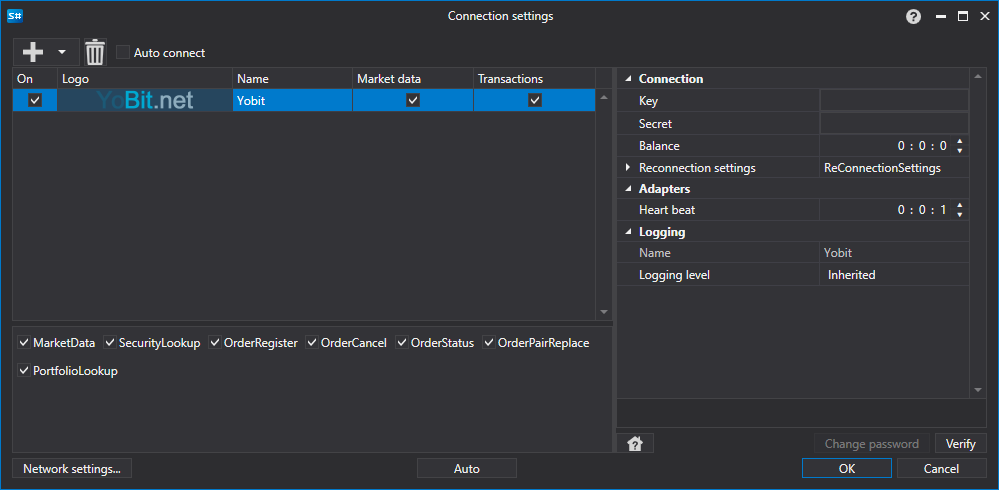Uncheck the MarketData message type
999x490 pixels.
pyautogui.click(x=24, y=343)
